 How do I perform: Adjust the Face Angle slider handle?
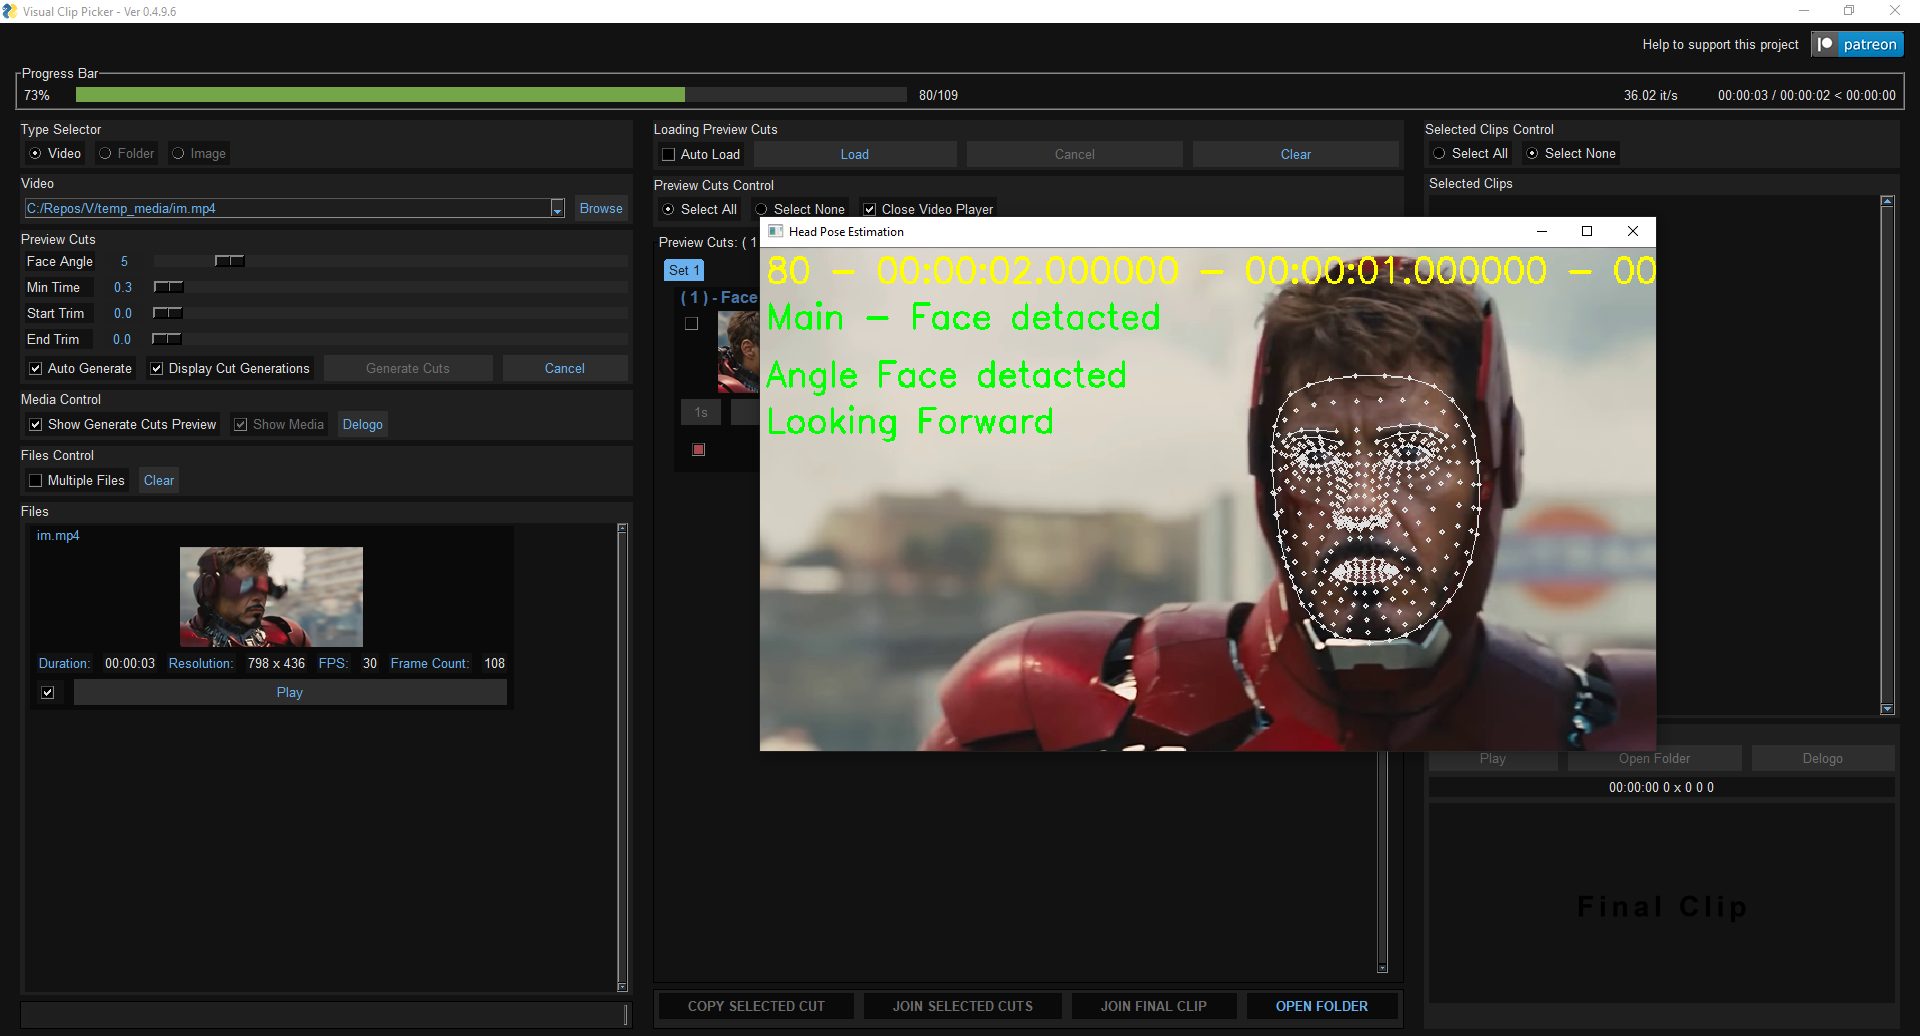(229, 261)
